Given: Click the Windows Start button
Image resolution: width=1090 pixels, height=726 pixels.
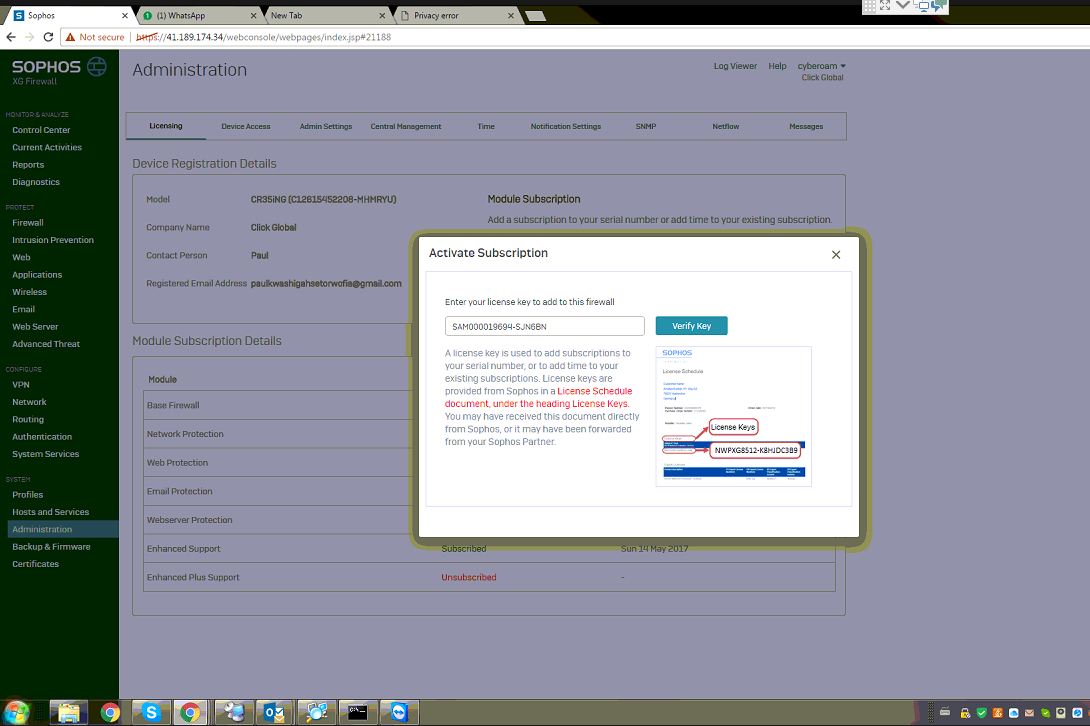Looking at the screenshot, I should tap(17, 712).
